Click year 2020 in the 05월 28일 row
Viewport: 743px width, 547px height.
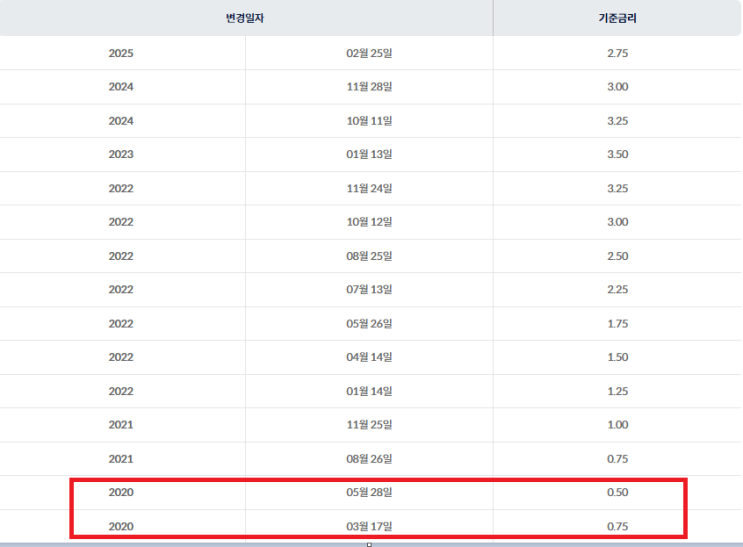tap(121, 492)
